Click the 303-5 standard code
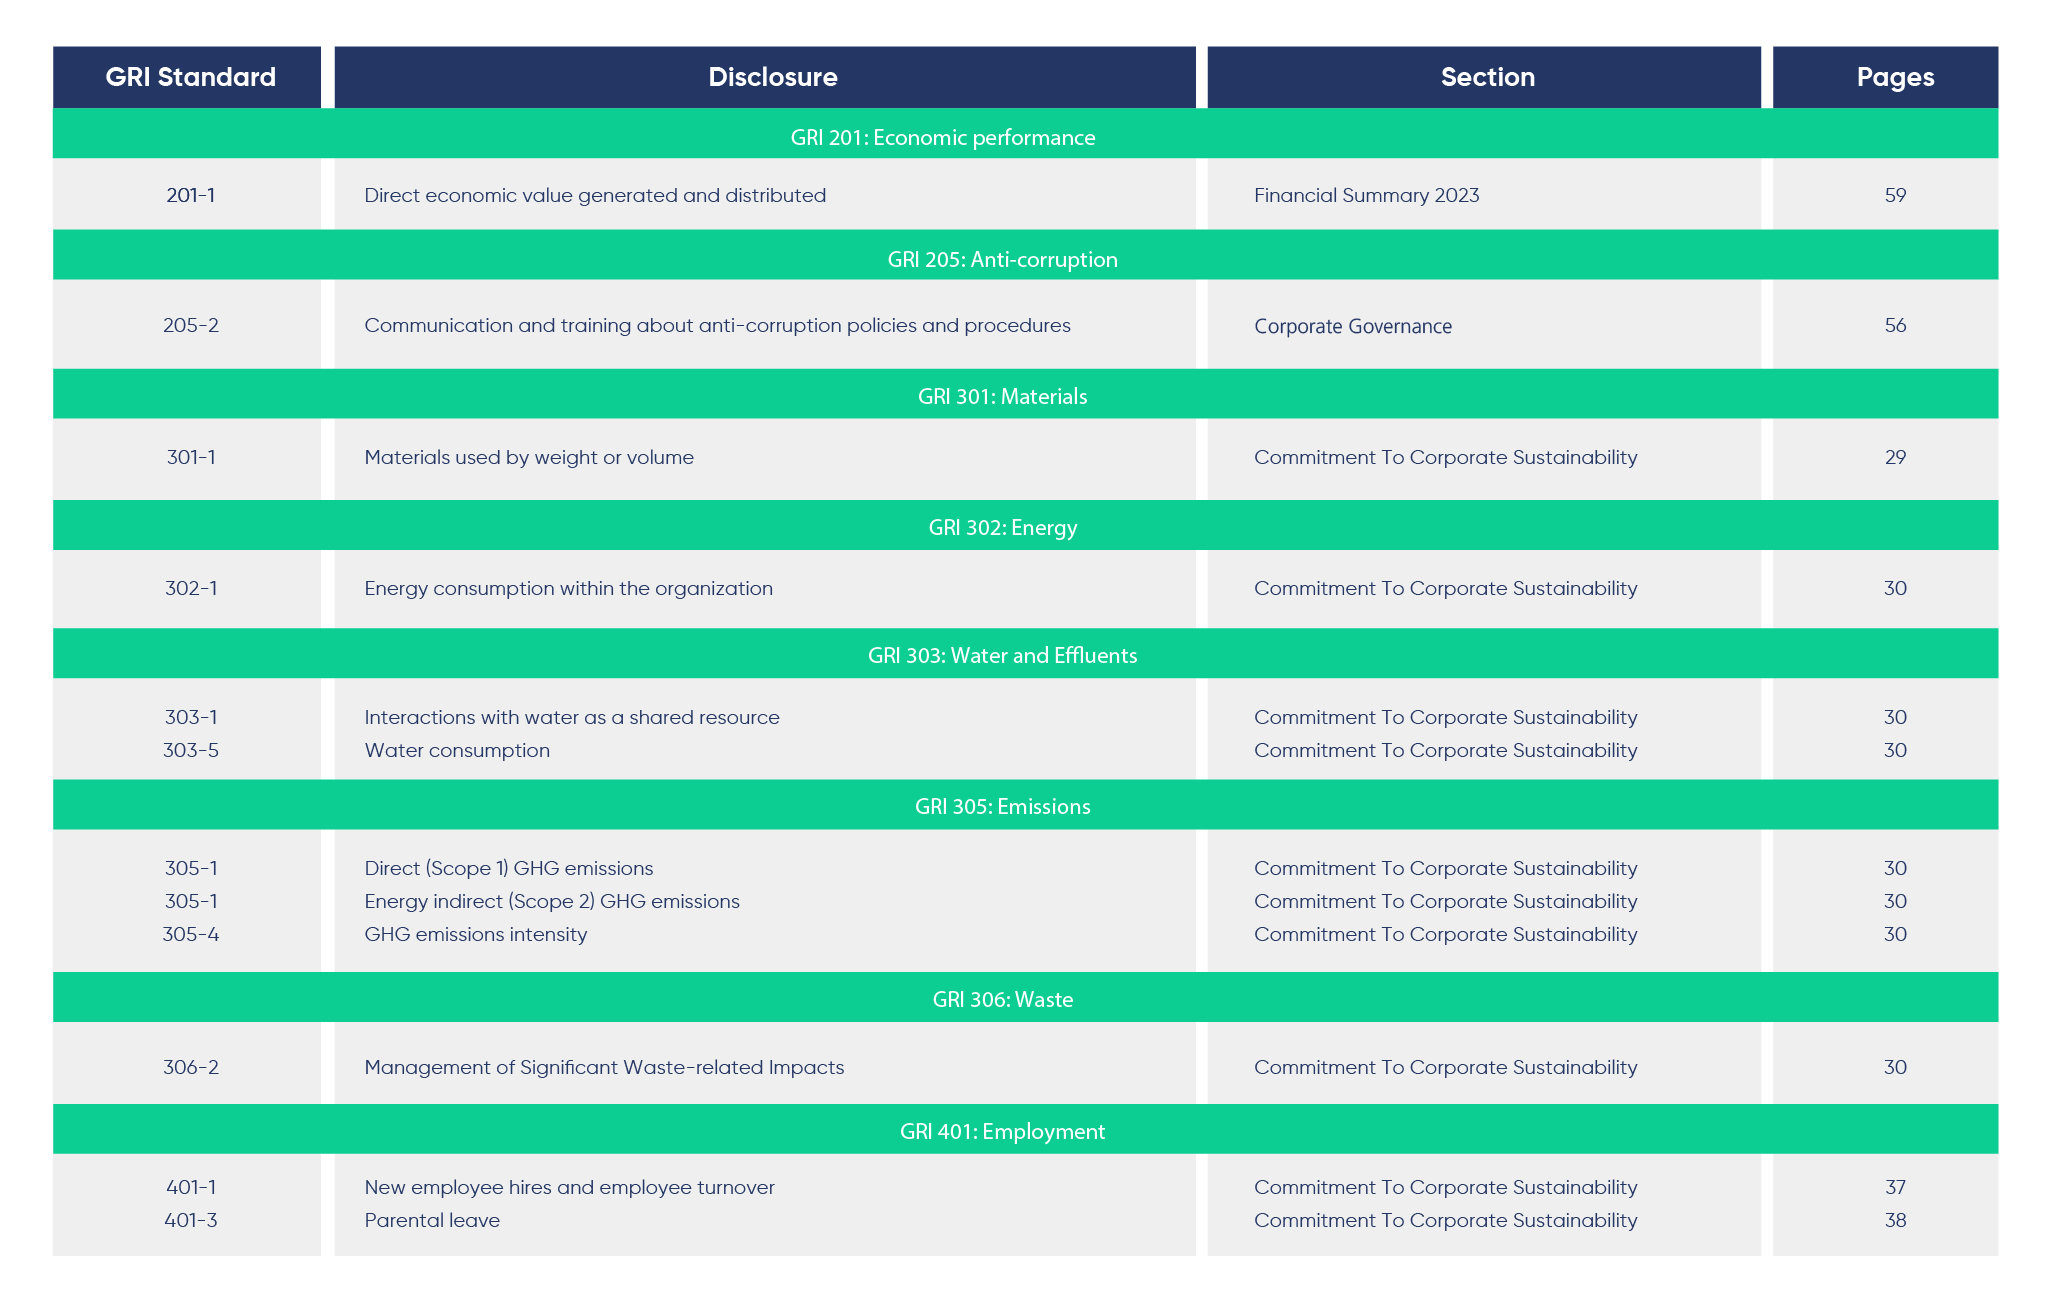Viewport: 2061px width, 1297px height. pos(191,750)
